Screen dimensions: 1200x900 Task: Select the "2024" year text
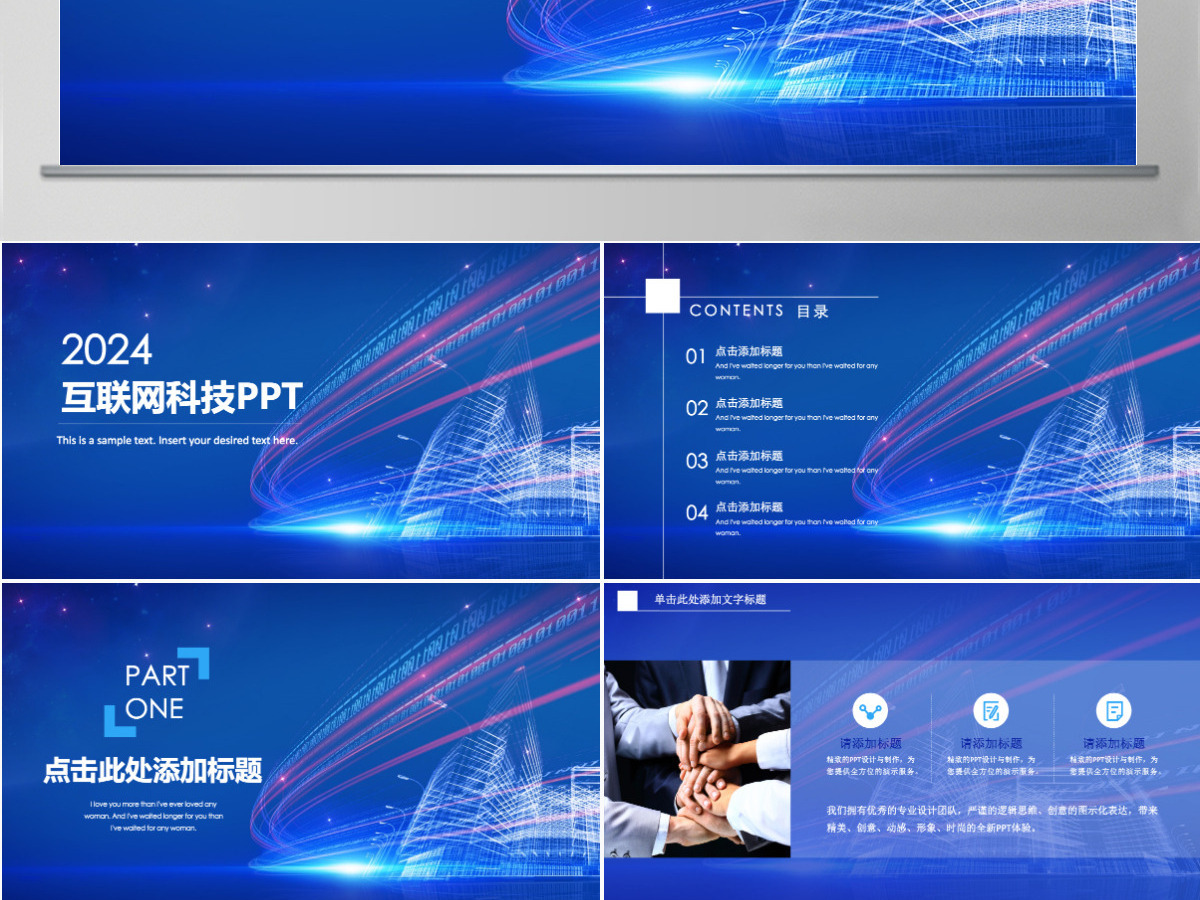[x=107, y=350]
